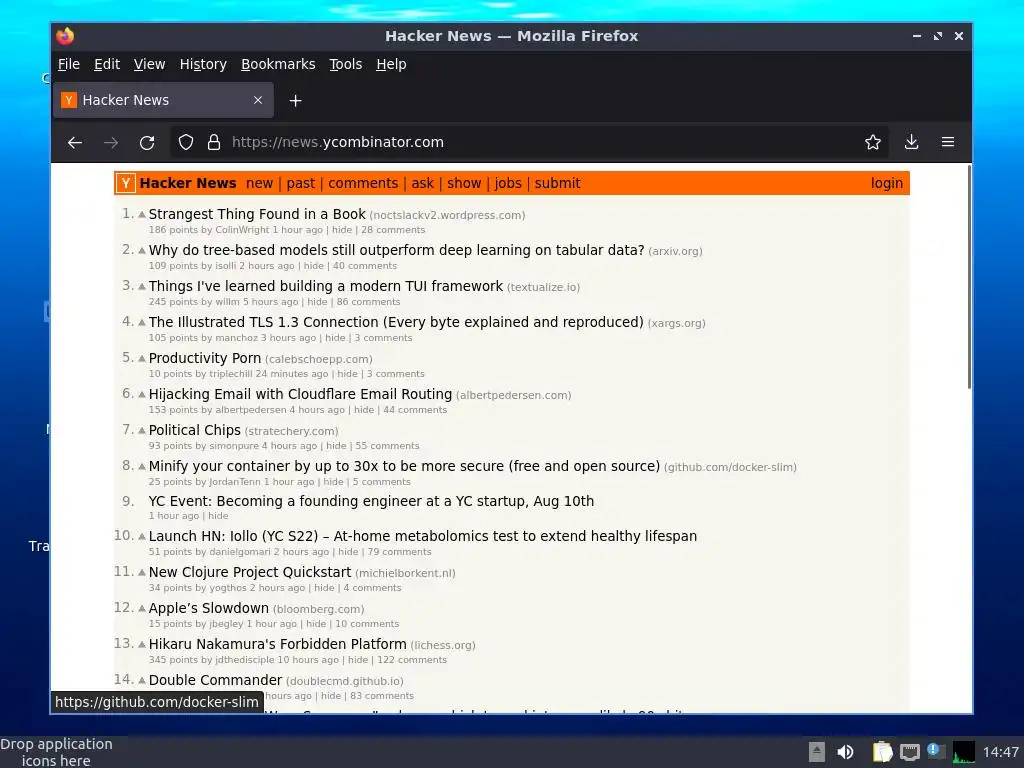Upvote 'Hijacking Email with Cloudflare Email Routing'
Viewport: 1024px width, 768px height.
tap(142, 394)
